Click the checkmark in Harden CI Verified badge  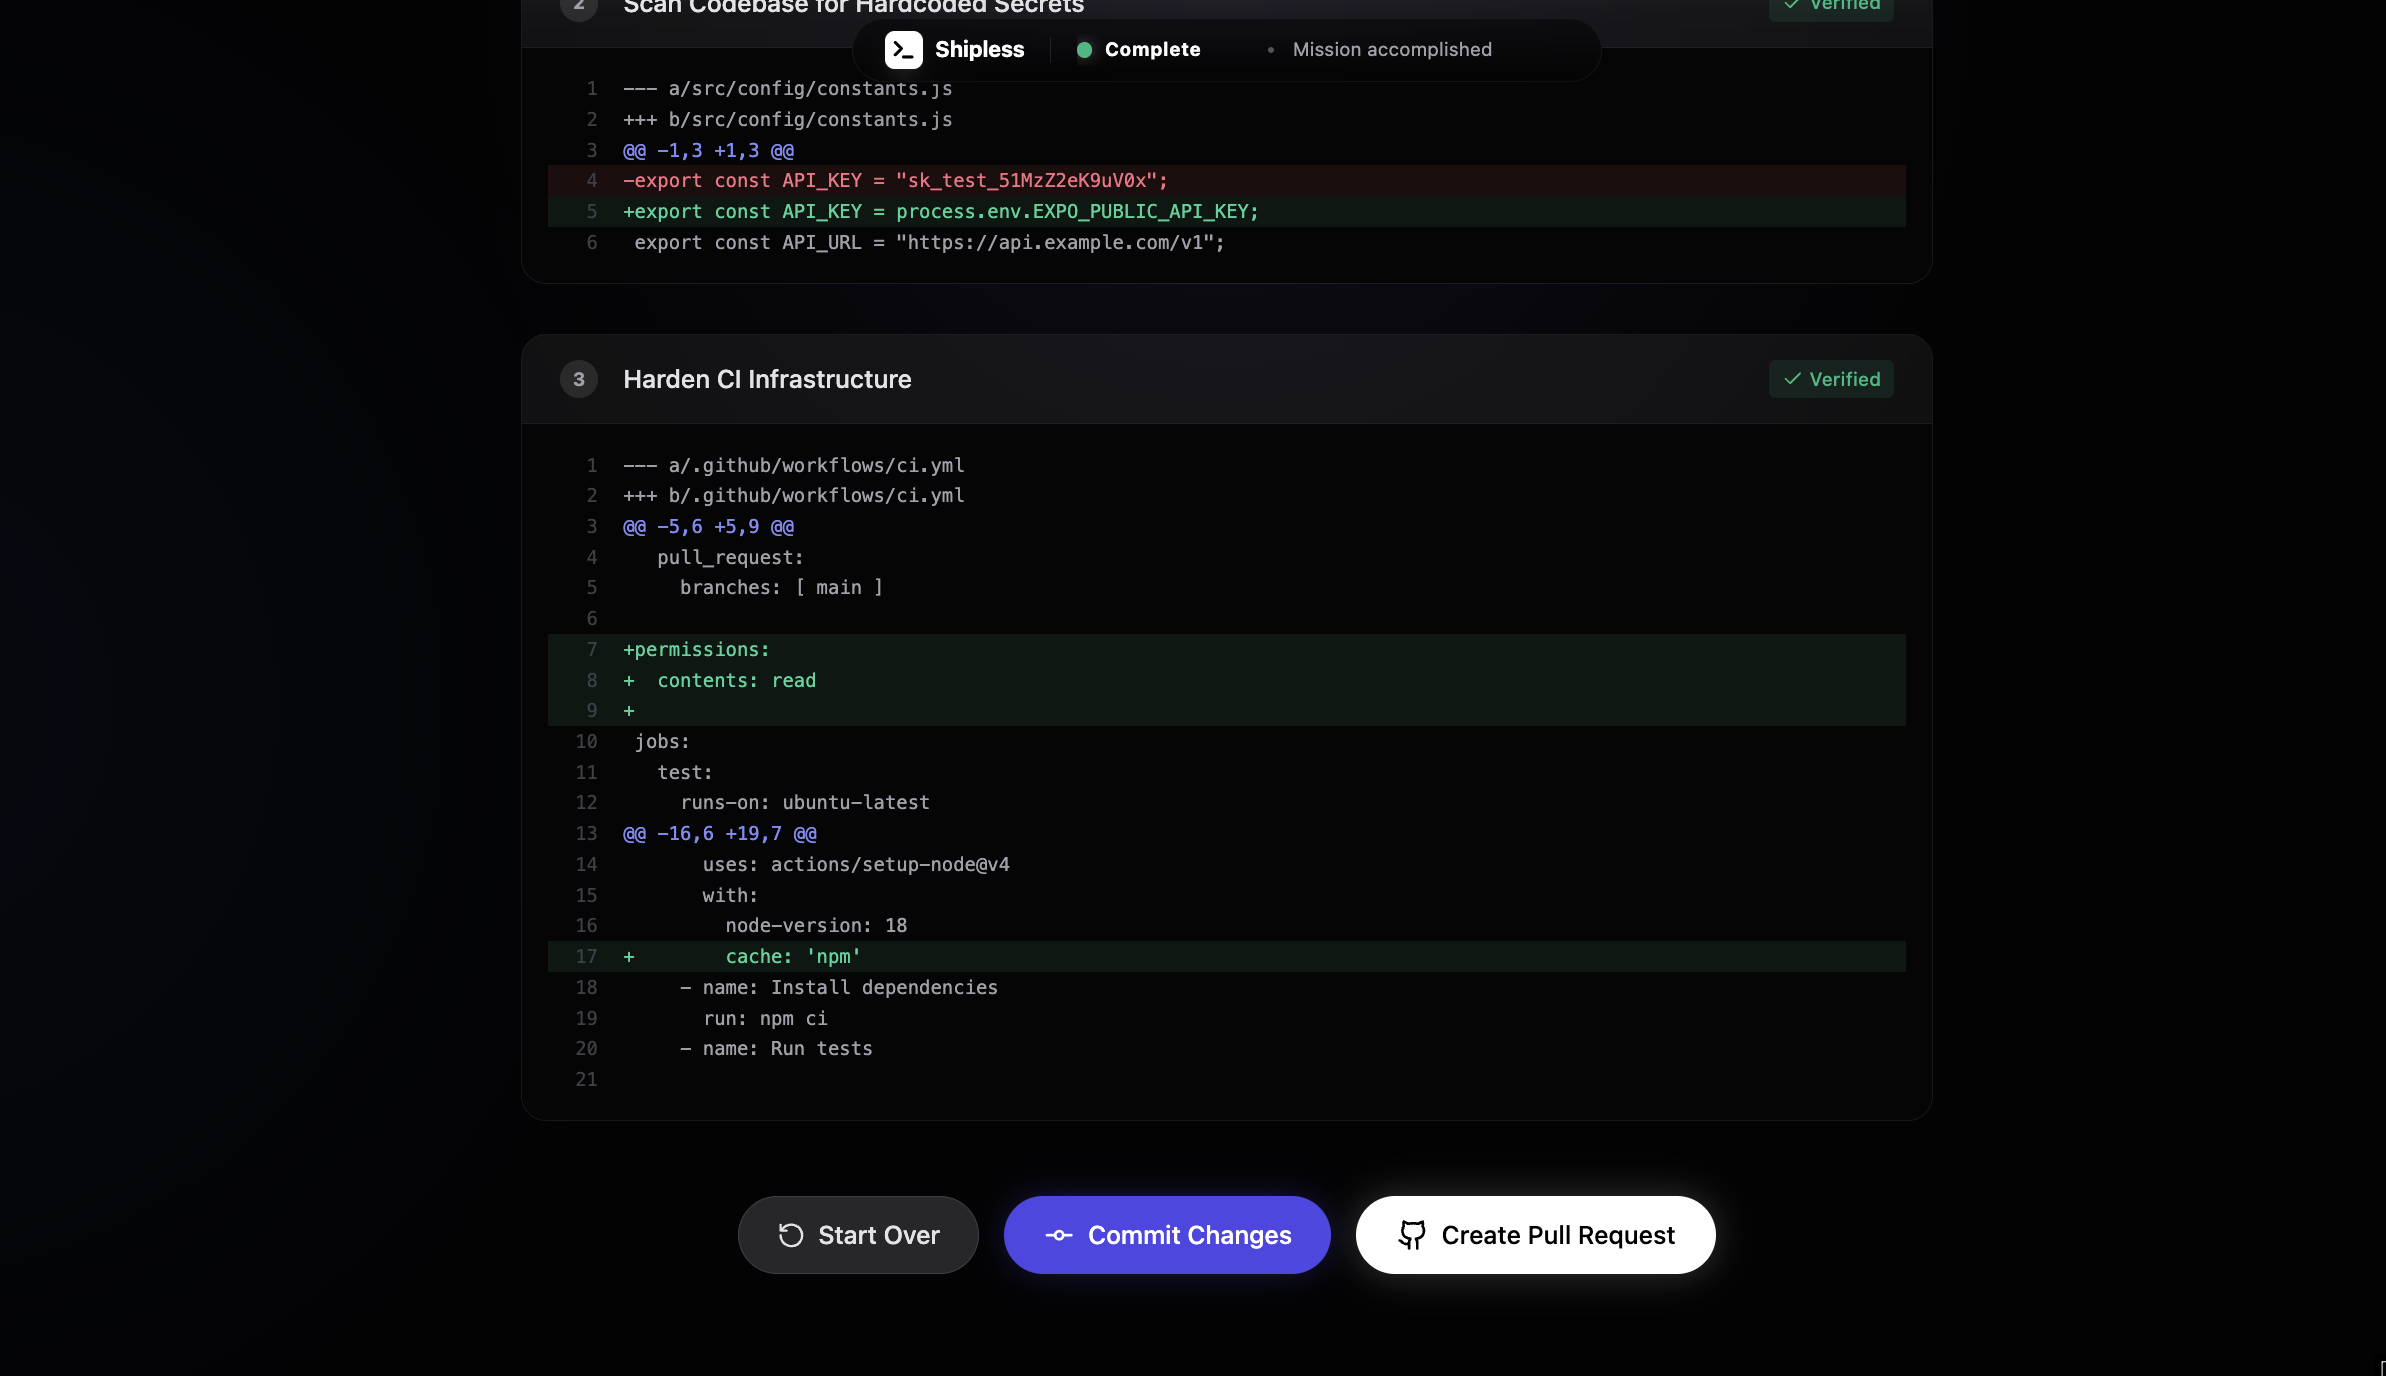coord(1792,379)
